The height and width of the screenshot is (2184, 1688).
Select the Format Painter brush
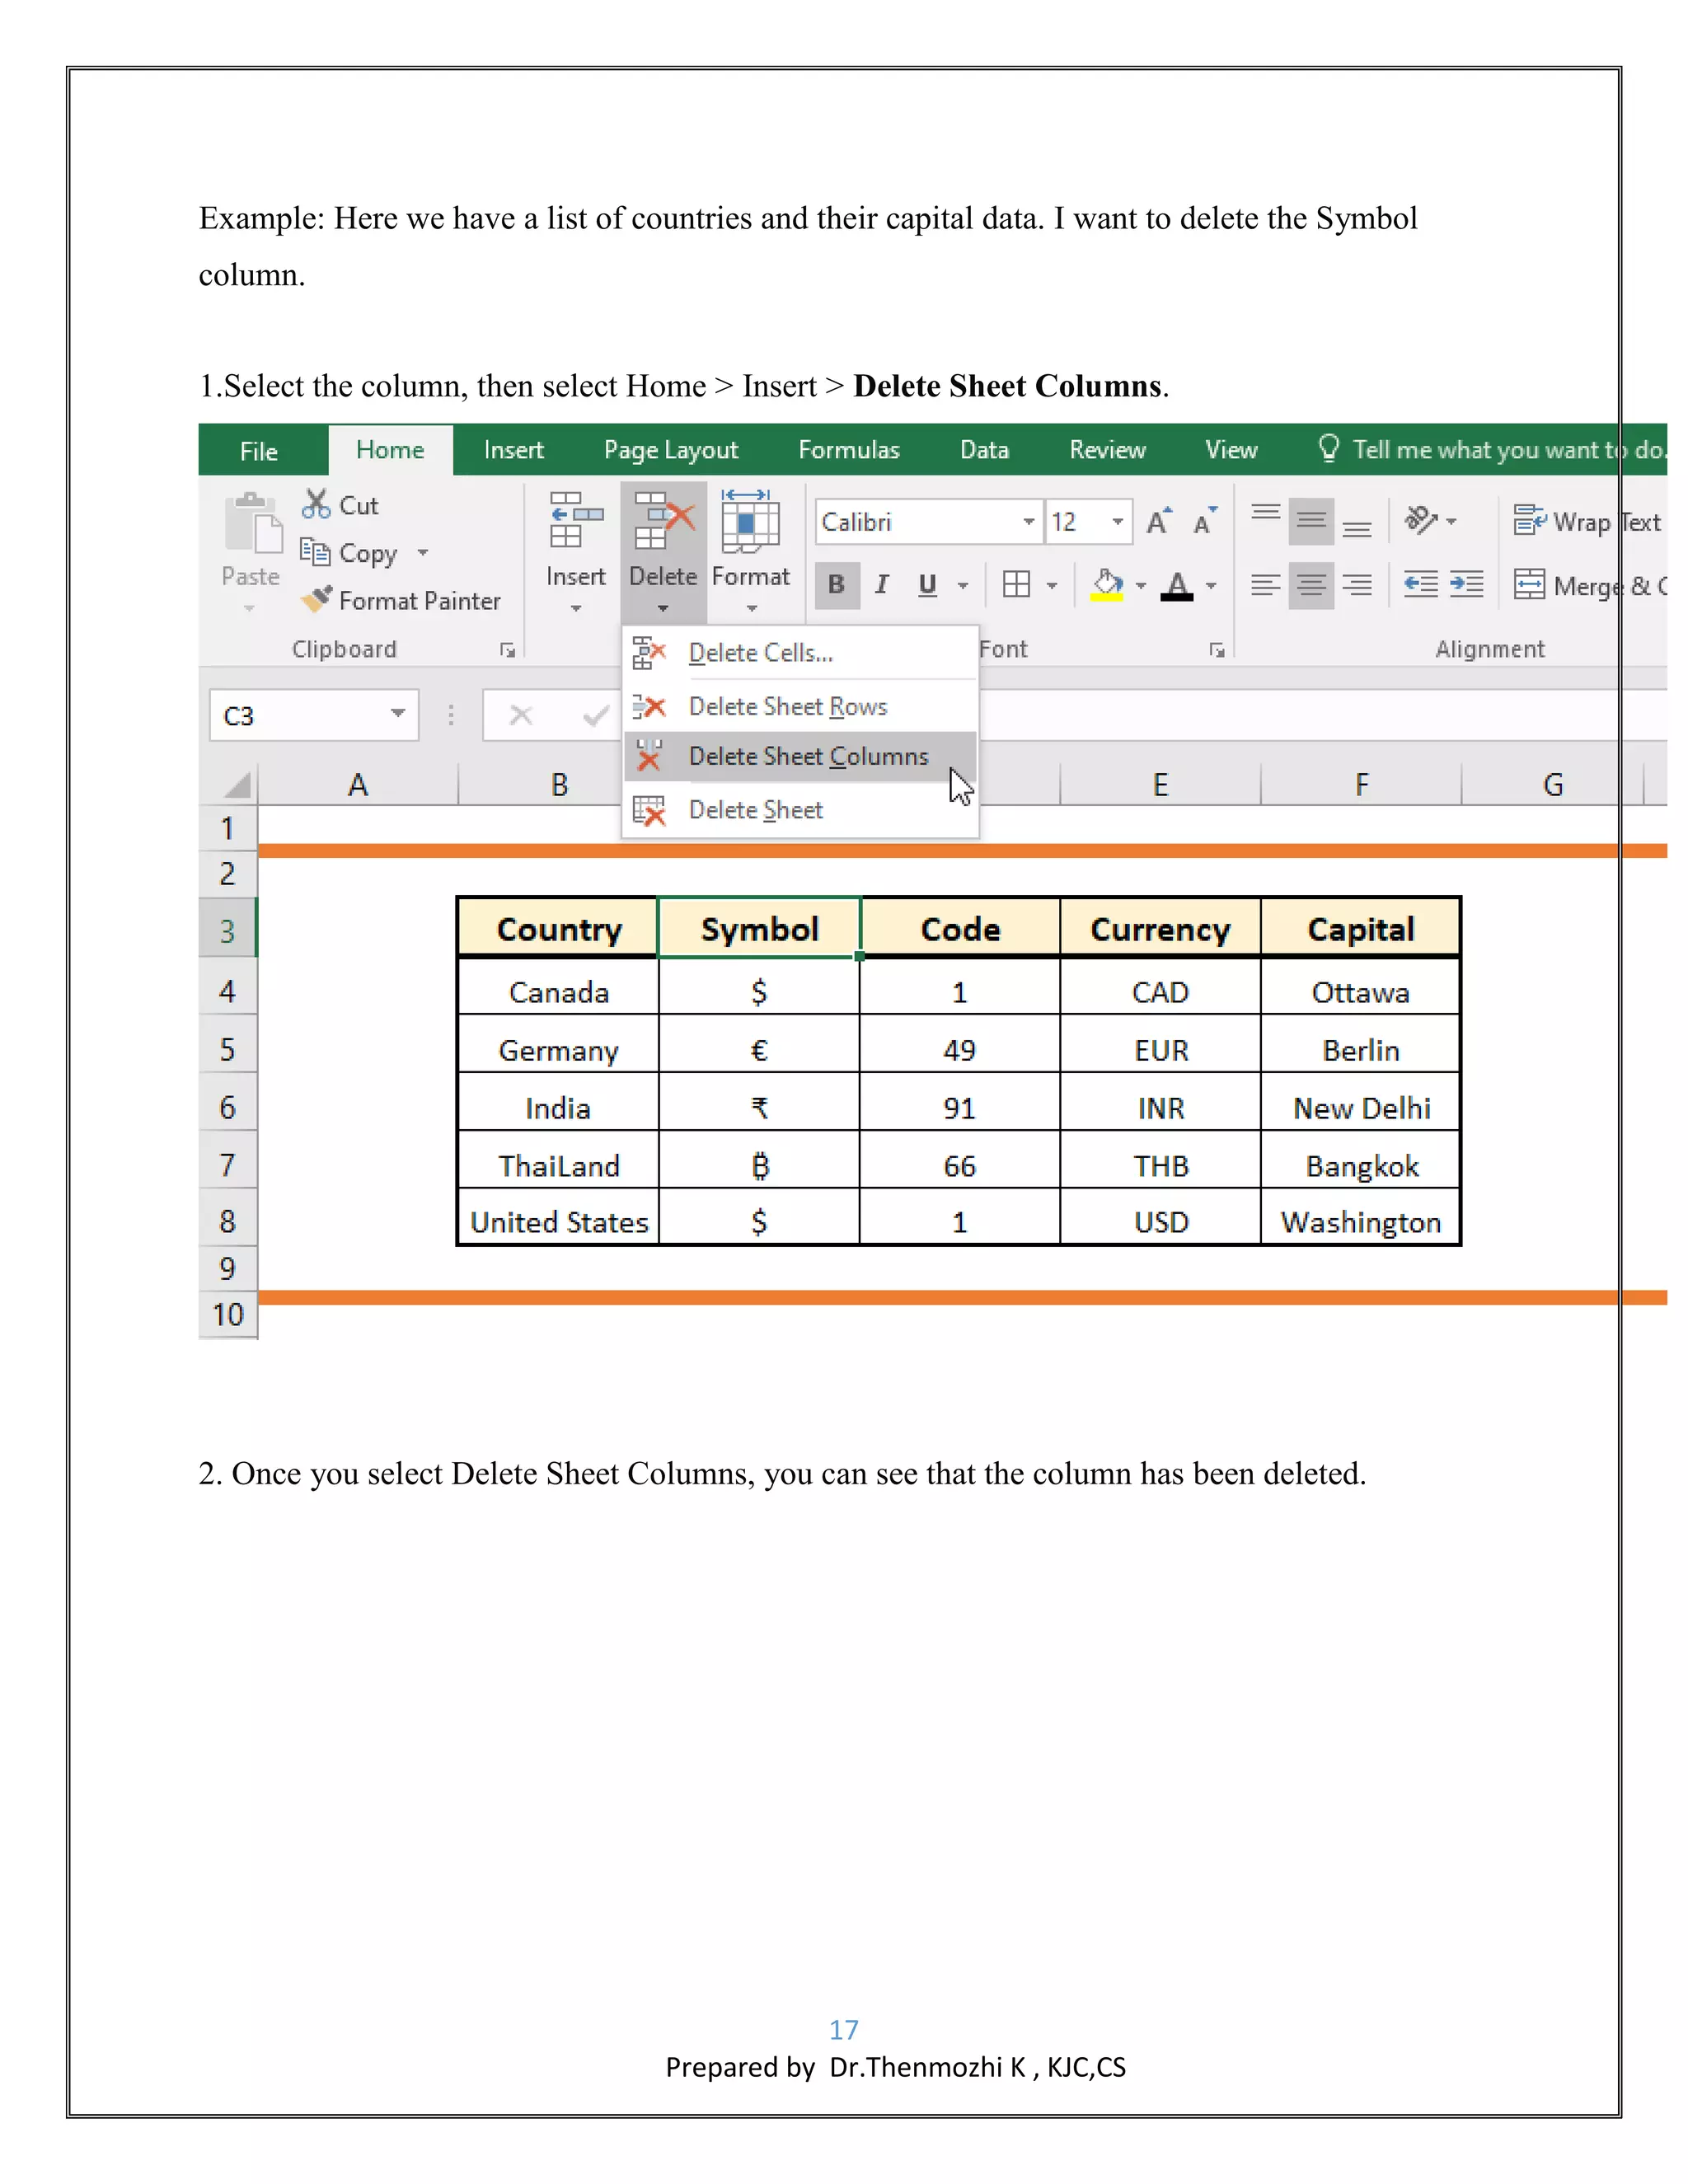tap(316, 599)
